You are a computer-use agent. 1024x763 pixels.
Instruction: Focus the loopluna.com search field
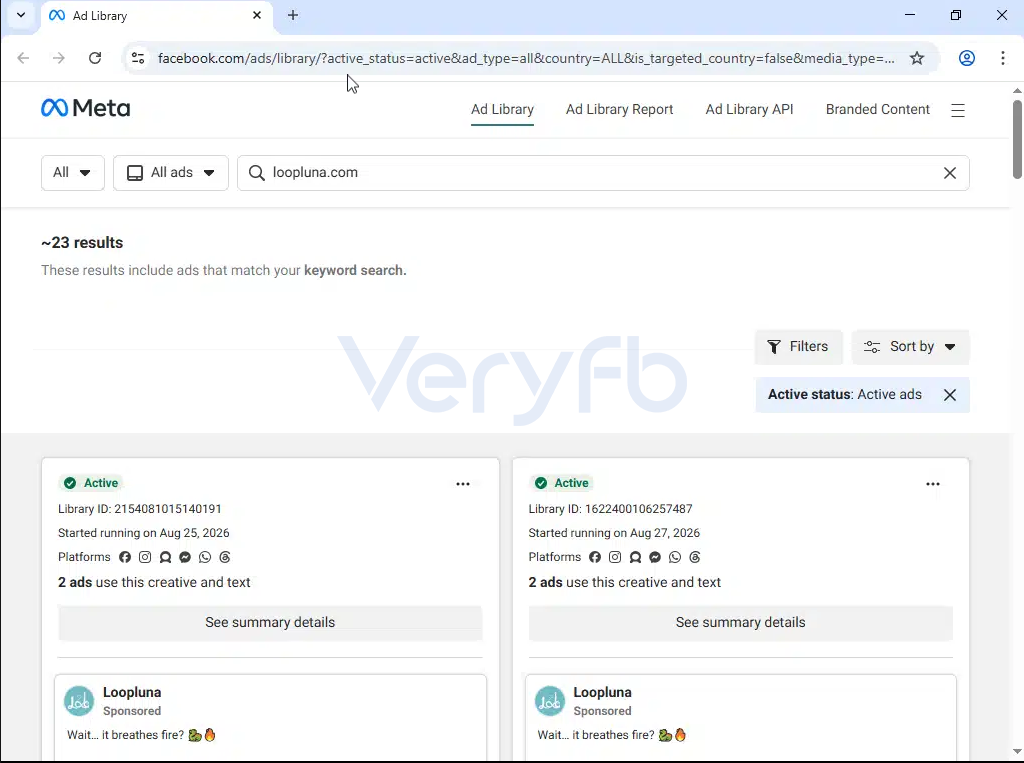click(603, 173)
